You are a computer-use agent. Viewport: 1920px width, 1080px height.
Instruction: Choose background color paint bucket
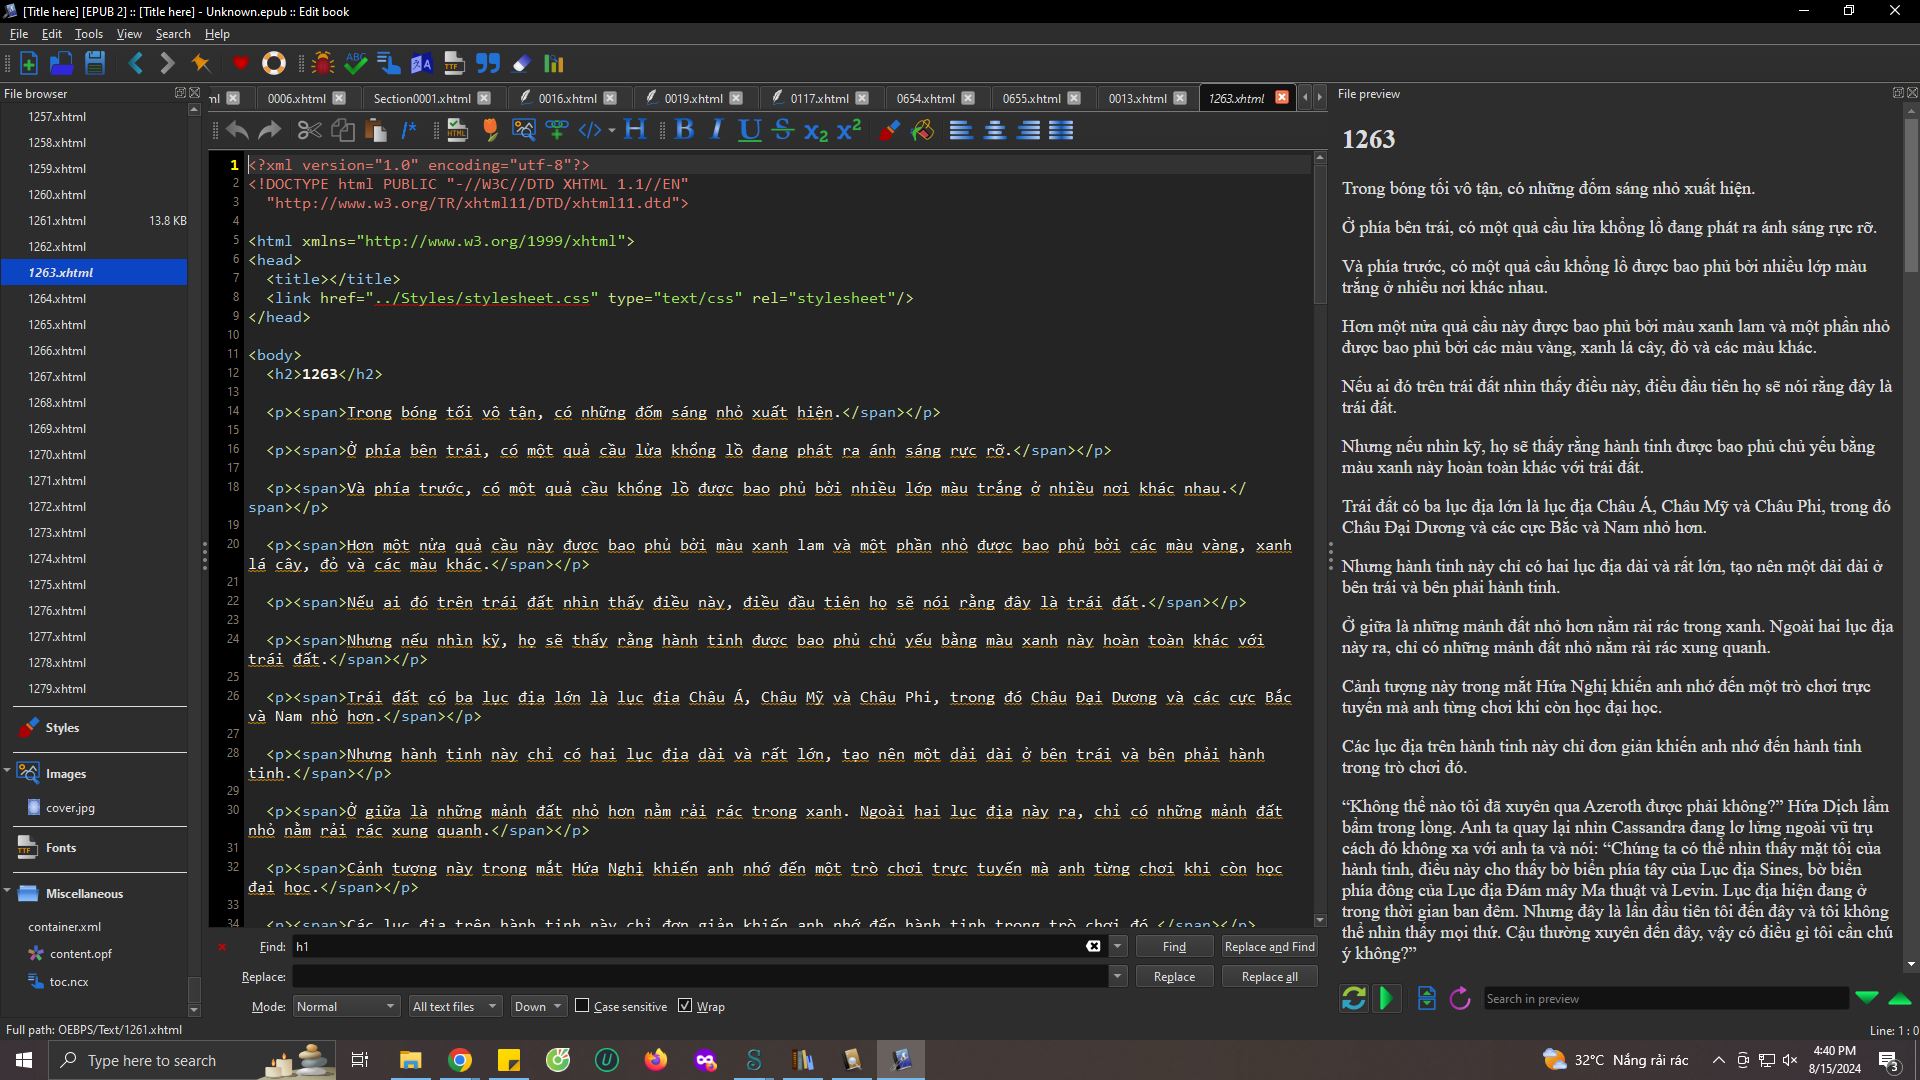(923, 130)
